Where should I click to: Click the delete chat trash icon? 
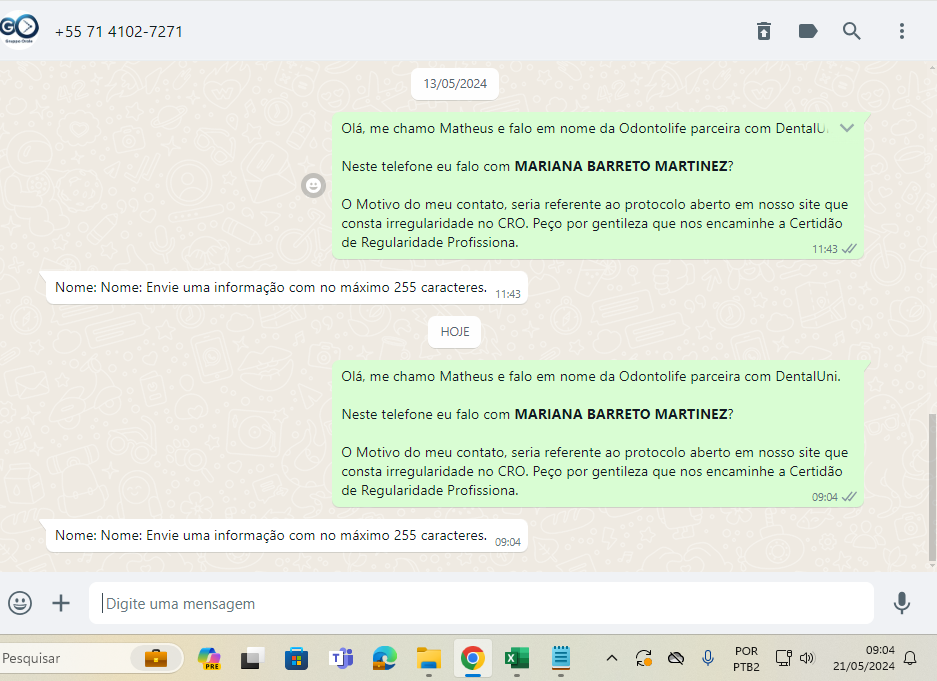(x=764, y=31)
